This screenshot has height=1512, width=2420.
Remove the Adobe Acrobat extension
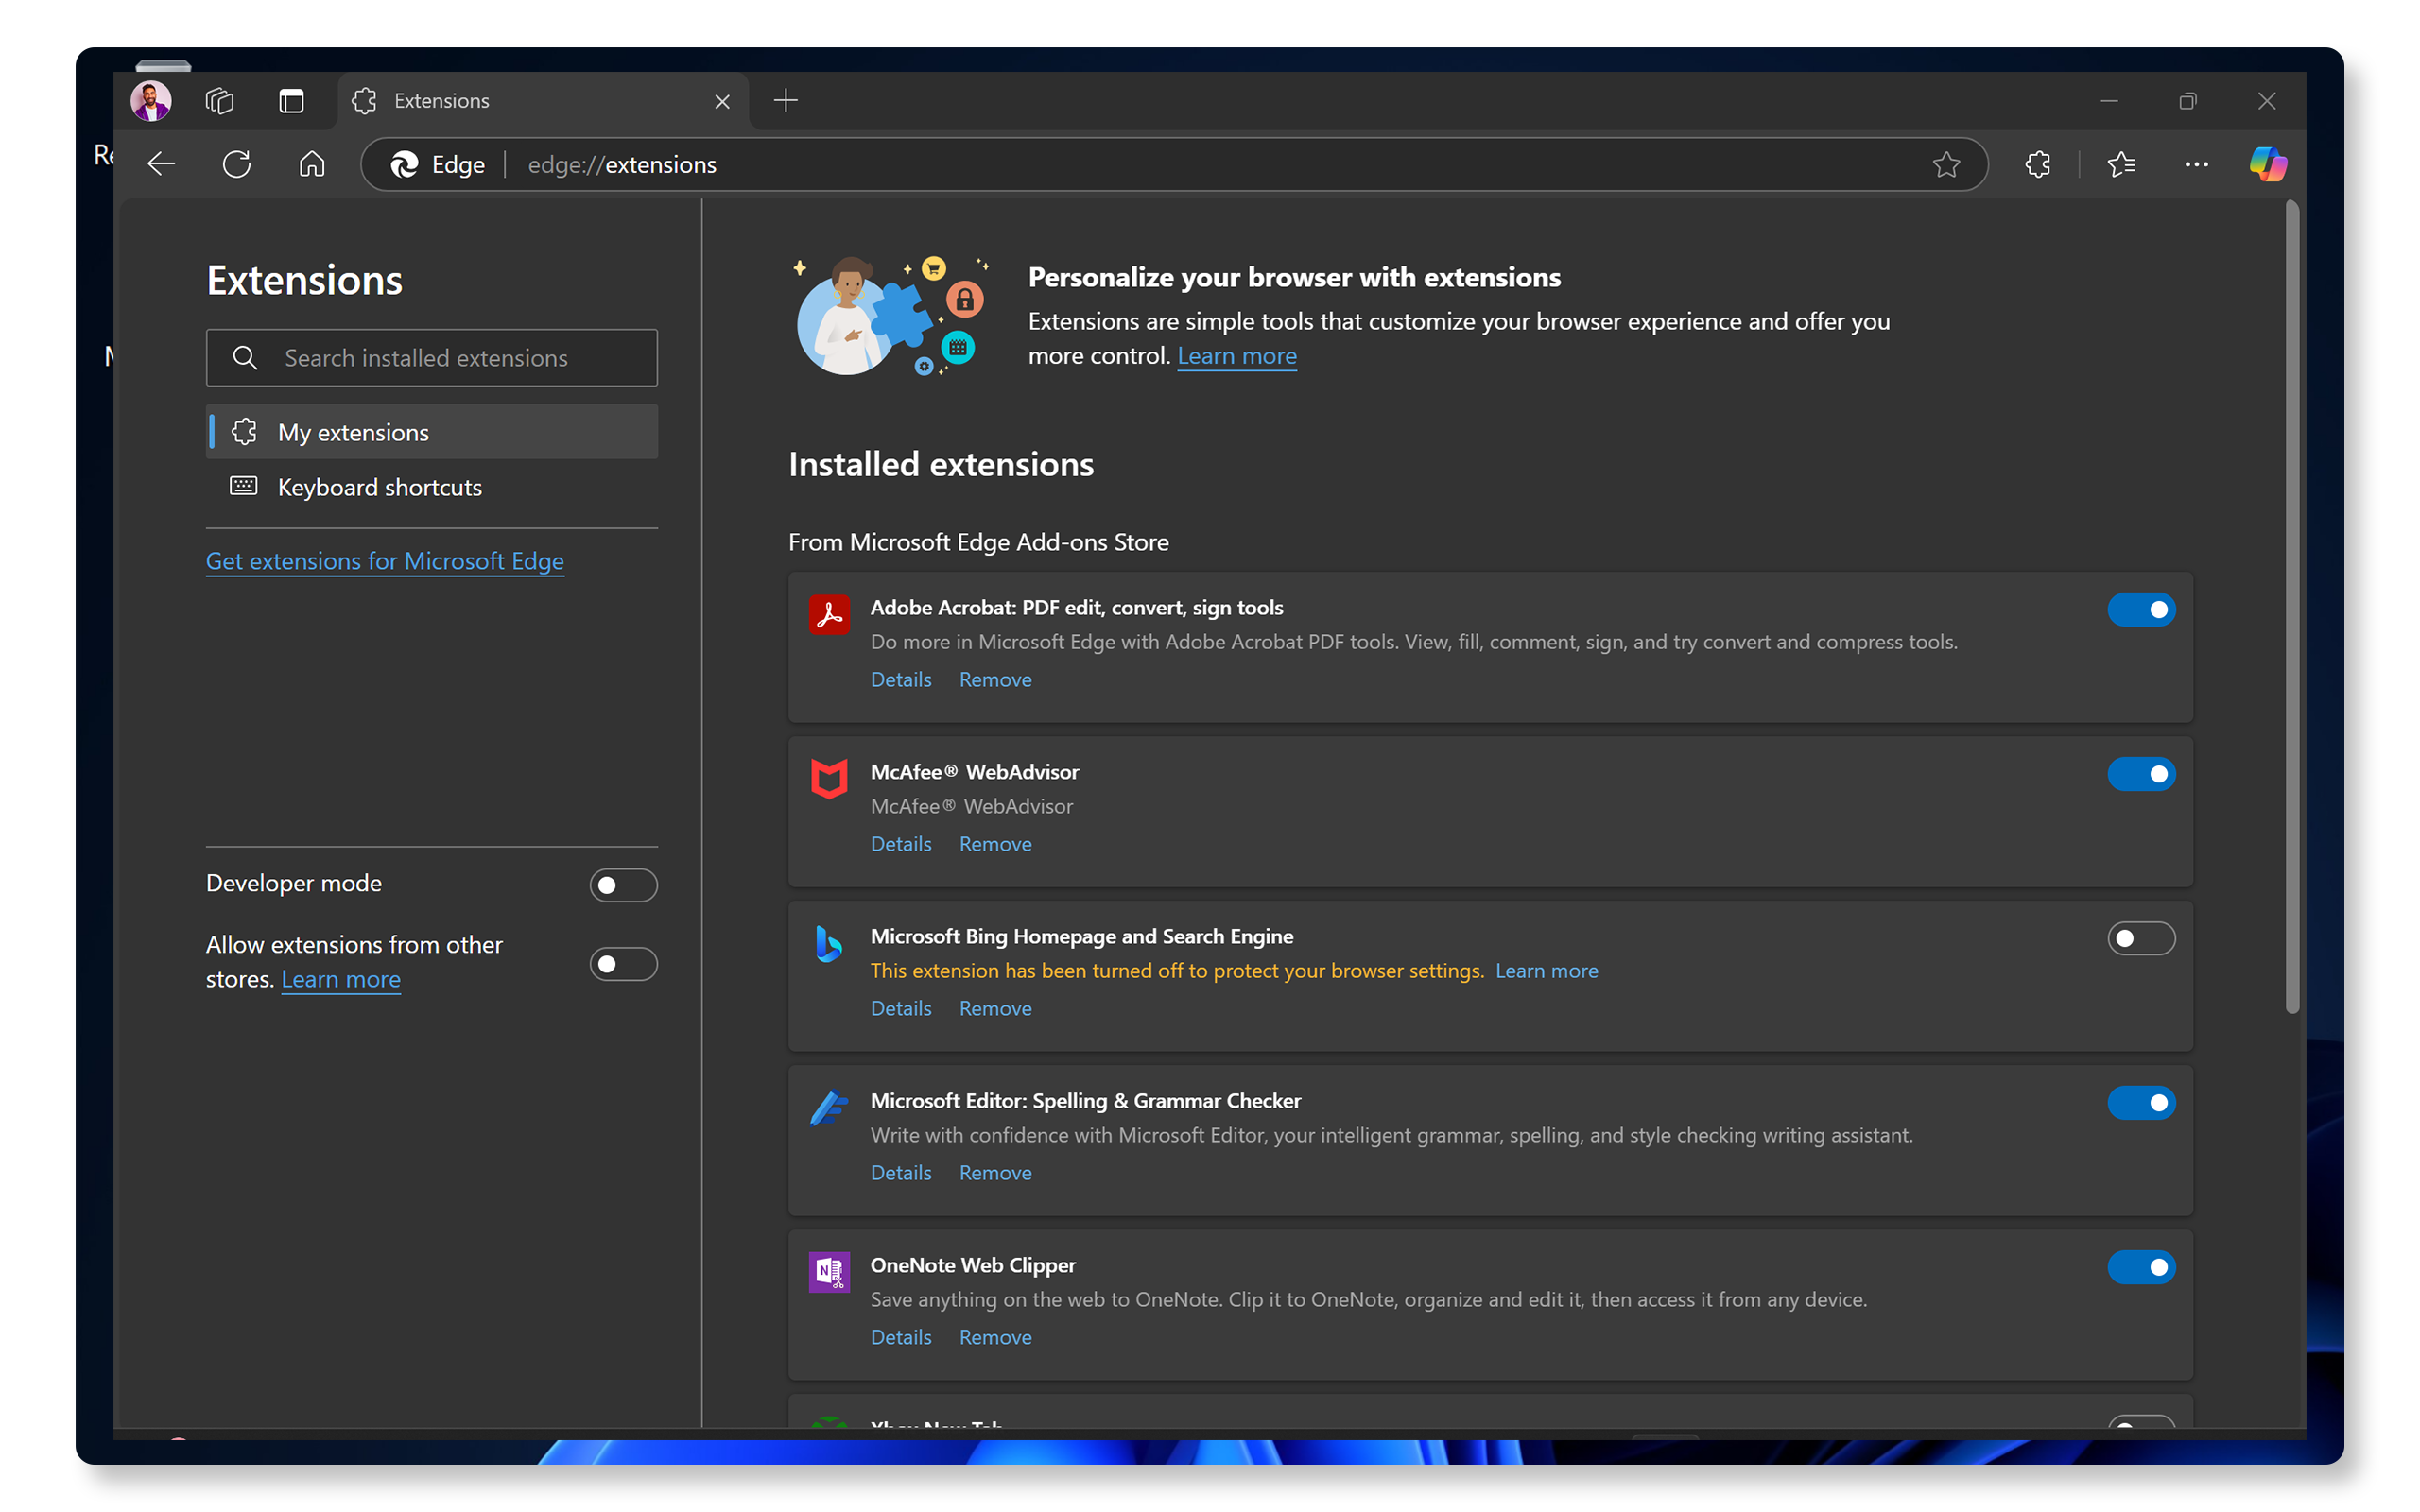(995, 680)
